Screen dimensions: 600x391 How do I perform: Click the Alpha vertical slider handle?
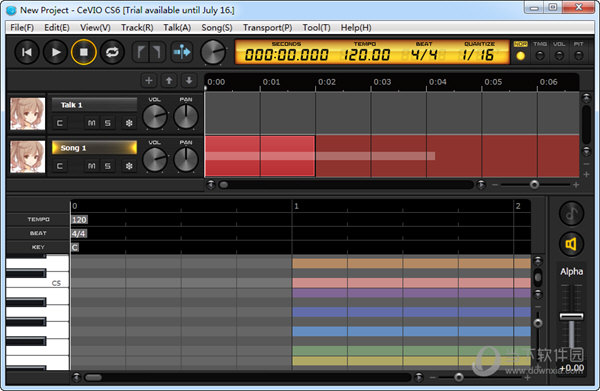click(571, 316)
